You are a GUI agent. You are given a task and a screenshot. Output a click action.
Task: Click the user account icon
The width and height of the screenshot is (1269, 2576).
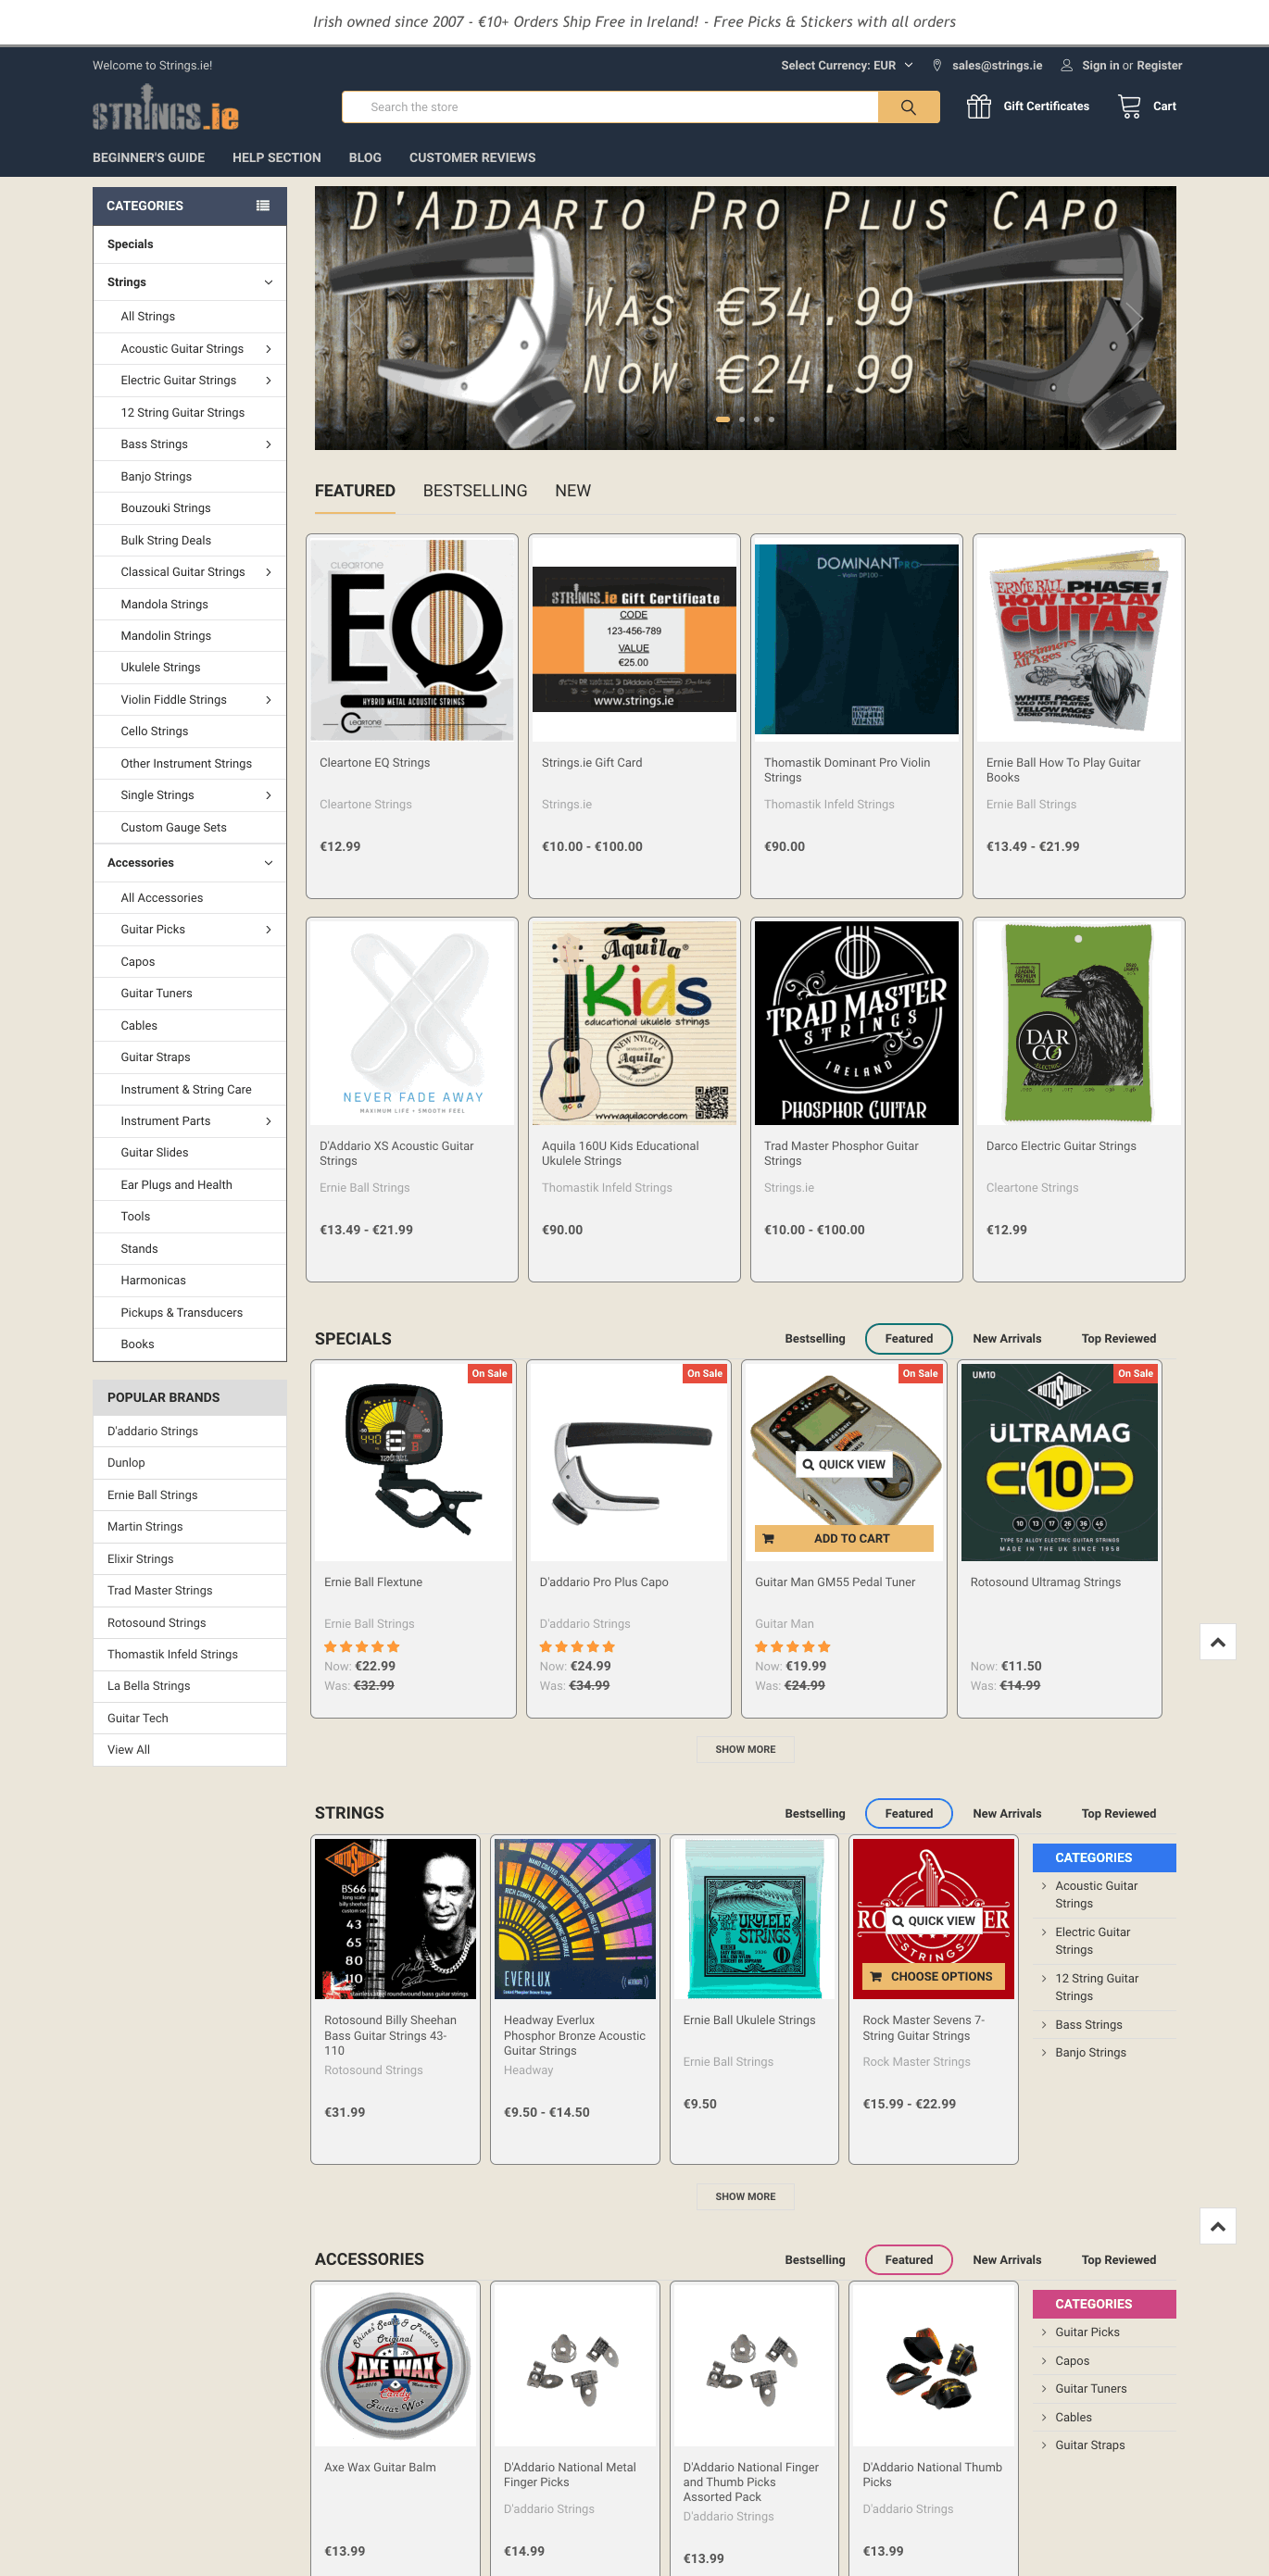pos(1066,66)
